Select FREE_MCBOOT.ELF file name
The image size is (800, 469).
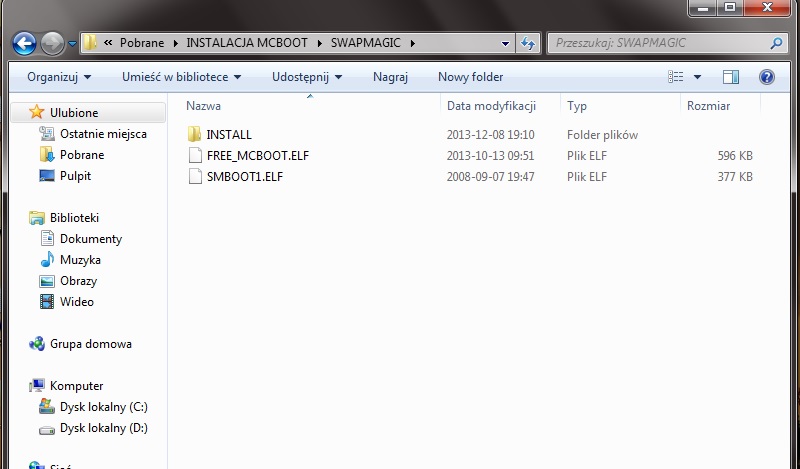pyautogui.click(x=258, y=156)
